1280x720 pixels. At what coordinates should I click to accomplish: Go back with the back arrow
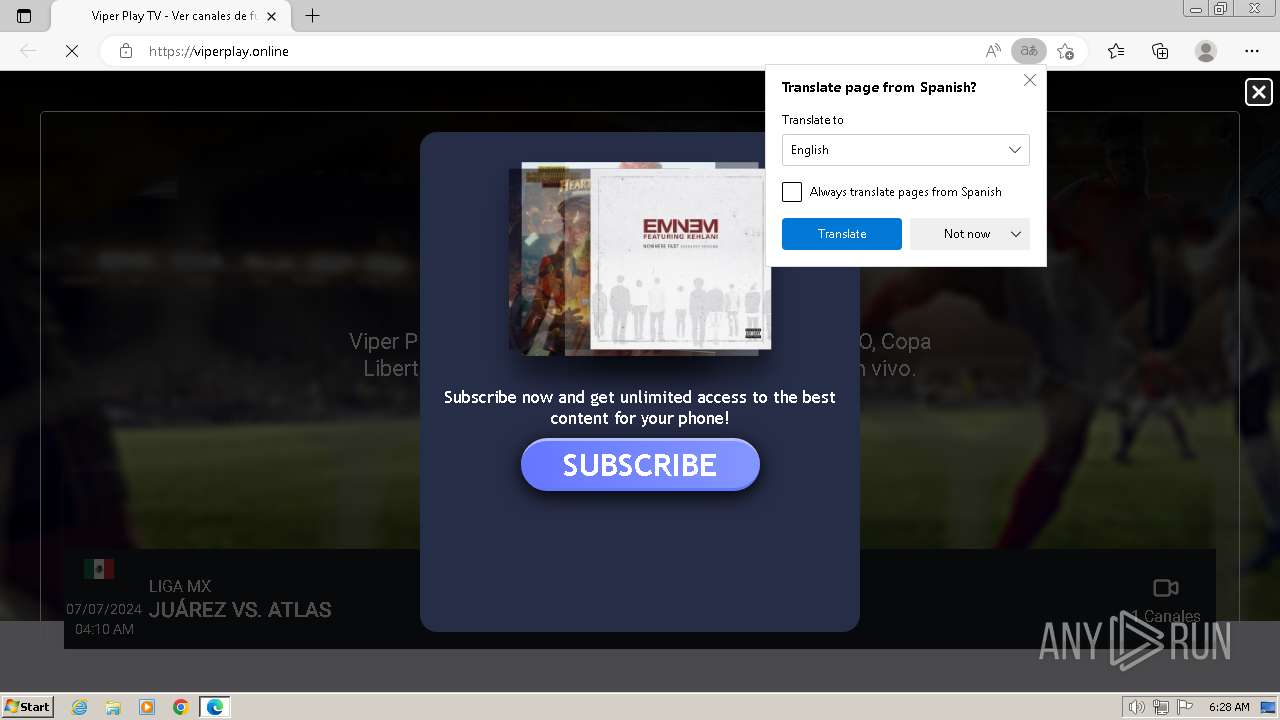click(x=28, y=51)
